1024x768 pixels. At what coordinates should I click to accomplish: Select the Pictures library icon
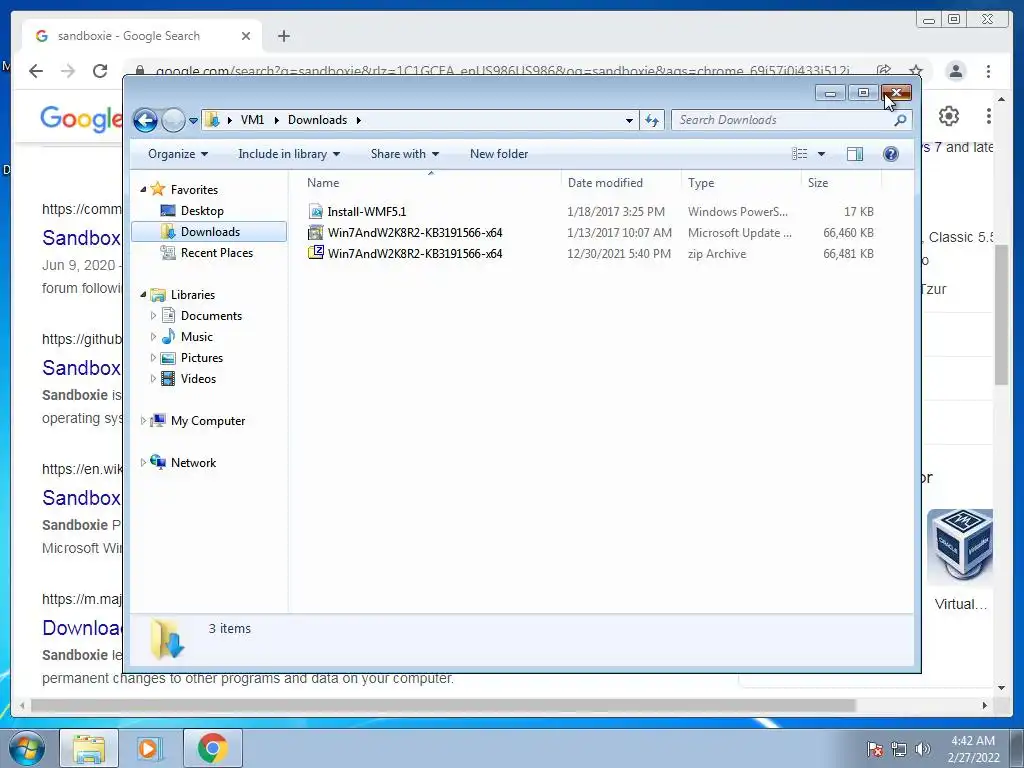coord(168,358)
